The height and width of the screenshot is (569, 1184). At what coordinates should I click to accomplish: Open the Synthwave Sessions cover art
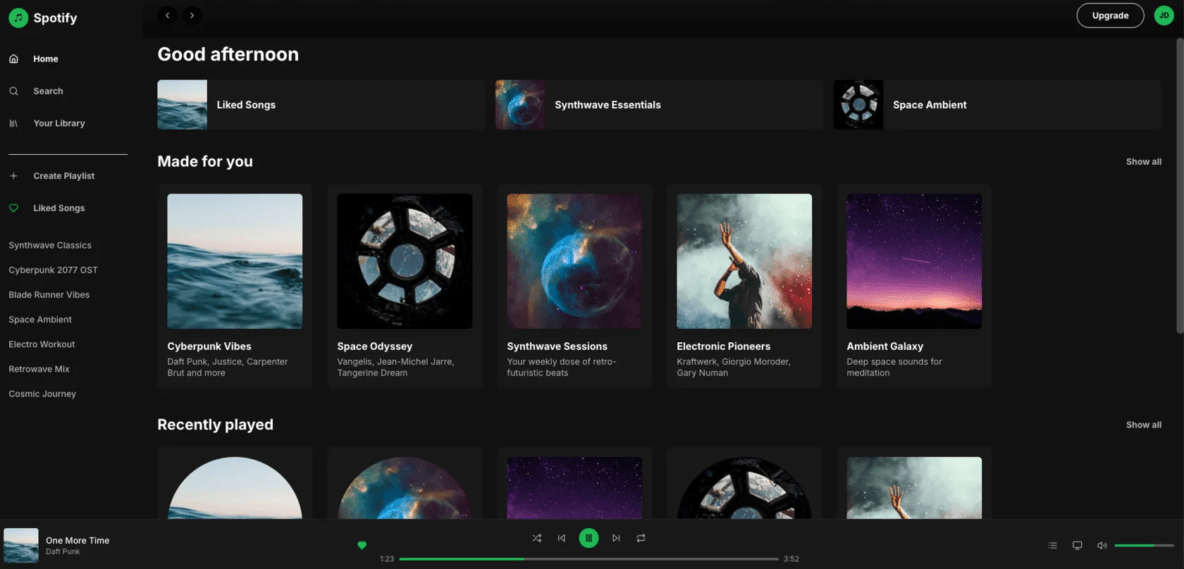click(575, 261)
